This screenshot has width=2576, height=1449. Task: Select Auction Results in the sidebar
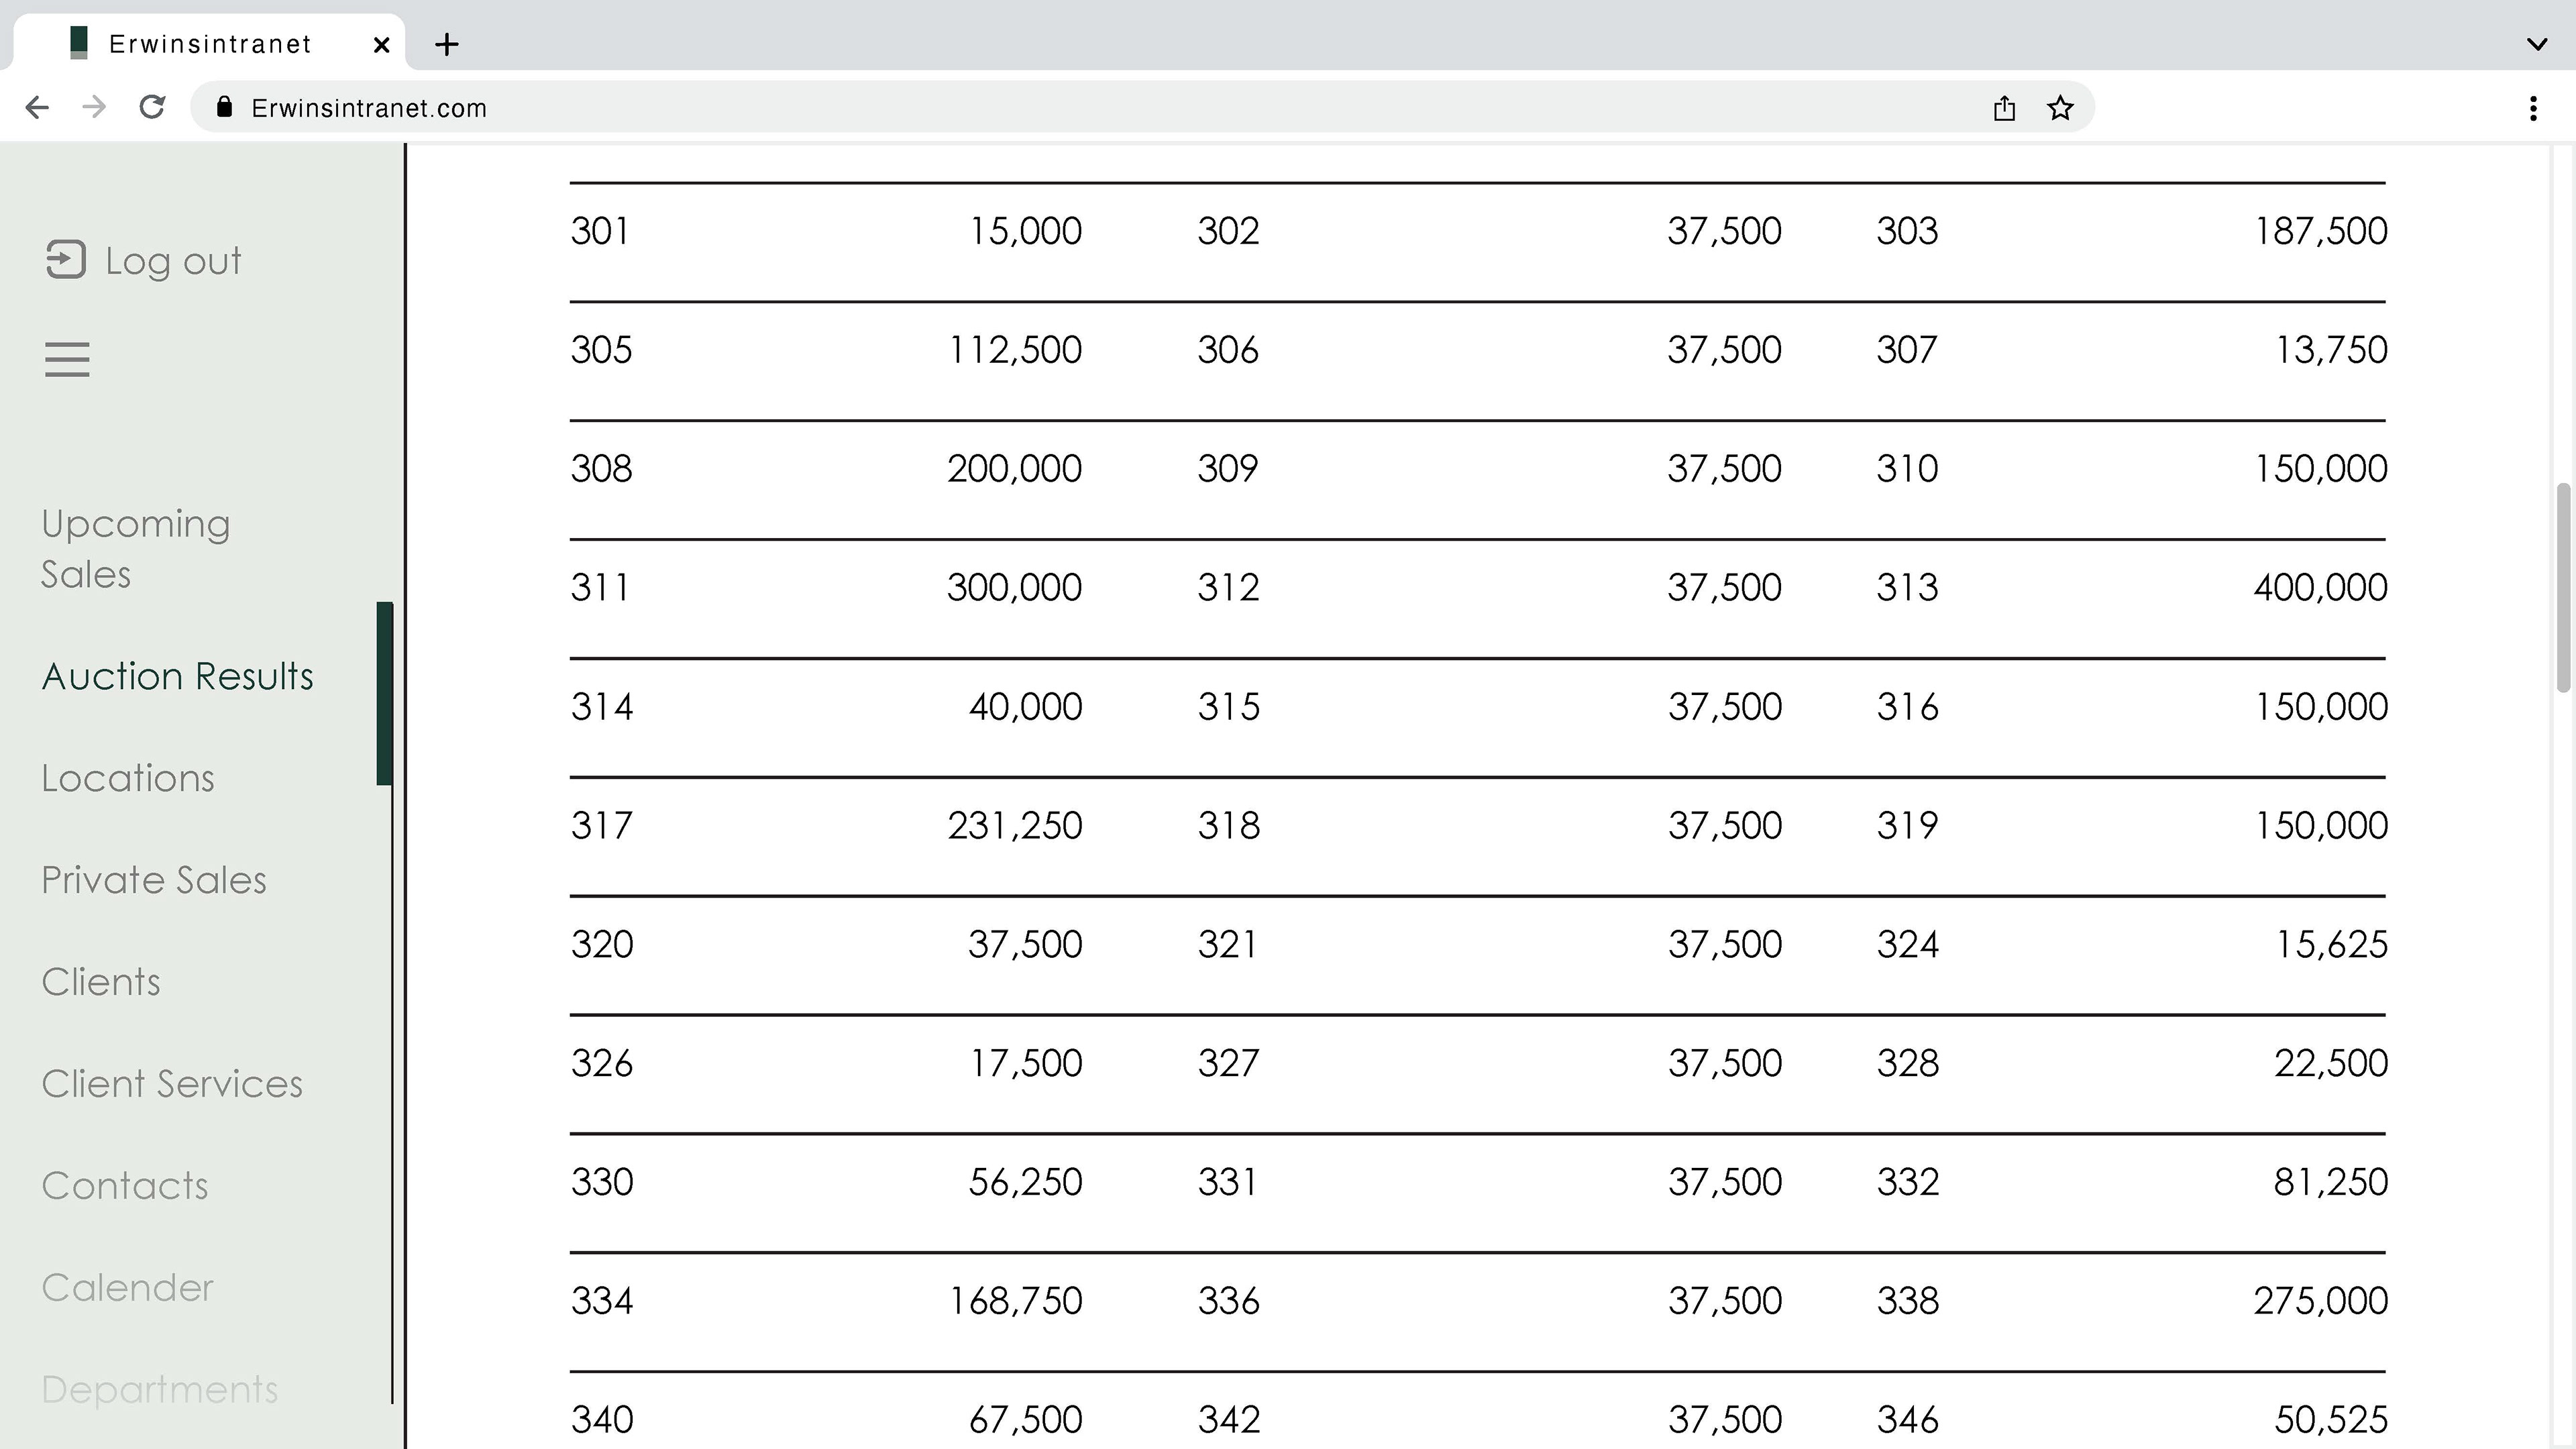click(177, 677)
